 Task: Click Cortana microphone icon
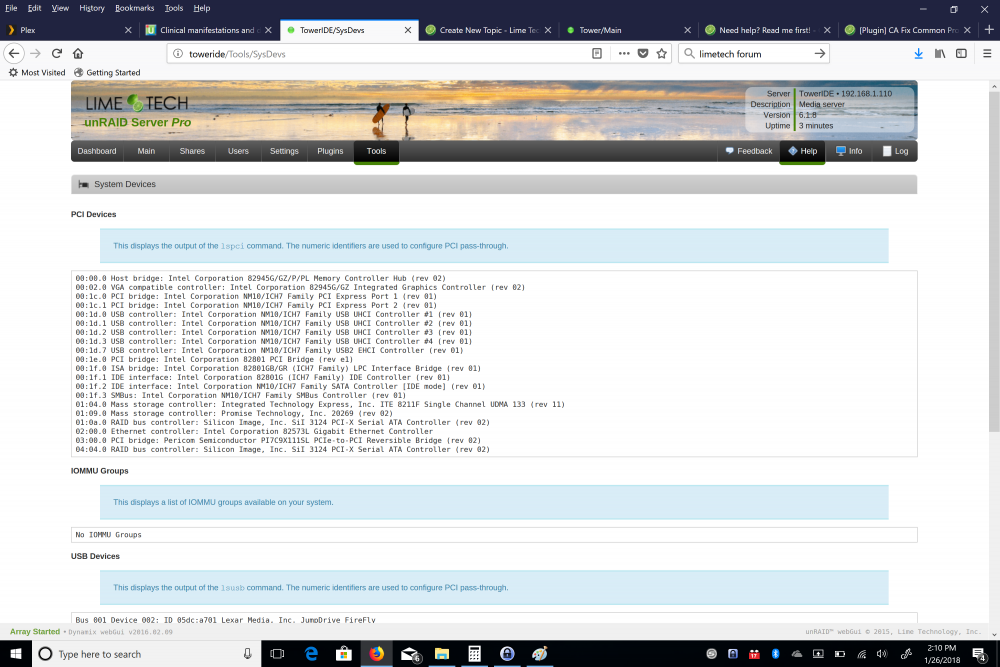click(x=247, y=654)
